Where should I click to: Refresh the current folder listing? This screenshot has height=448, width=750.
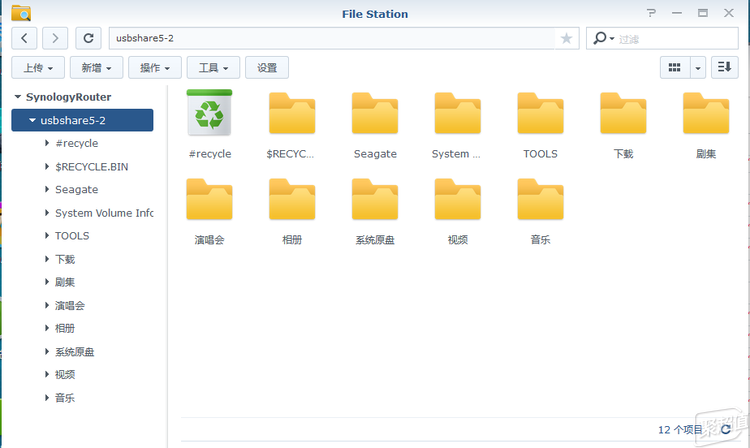pyautogui.click(x=88, y=38)
